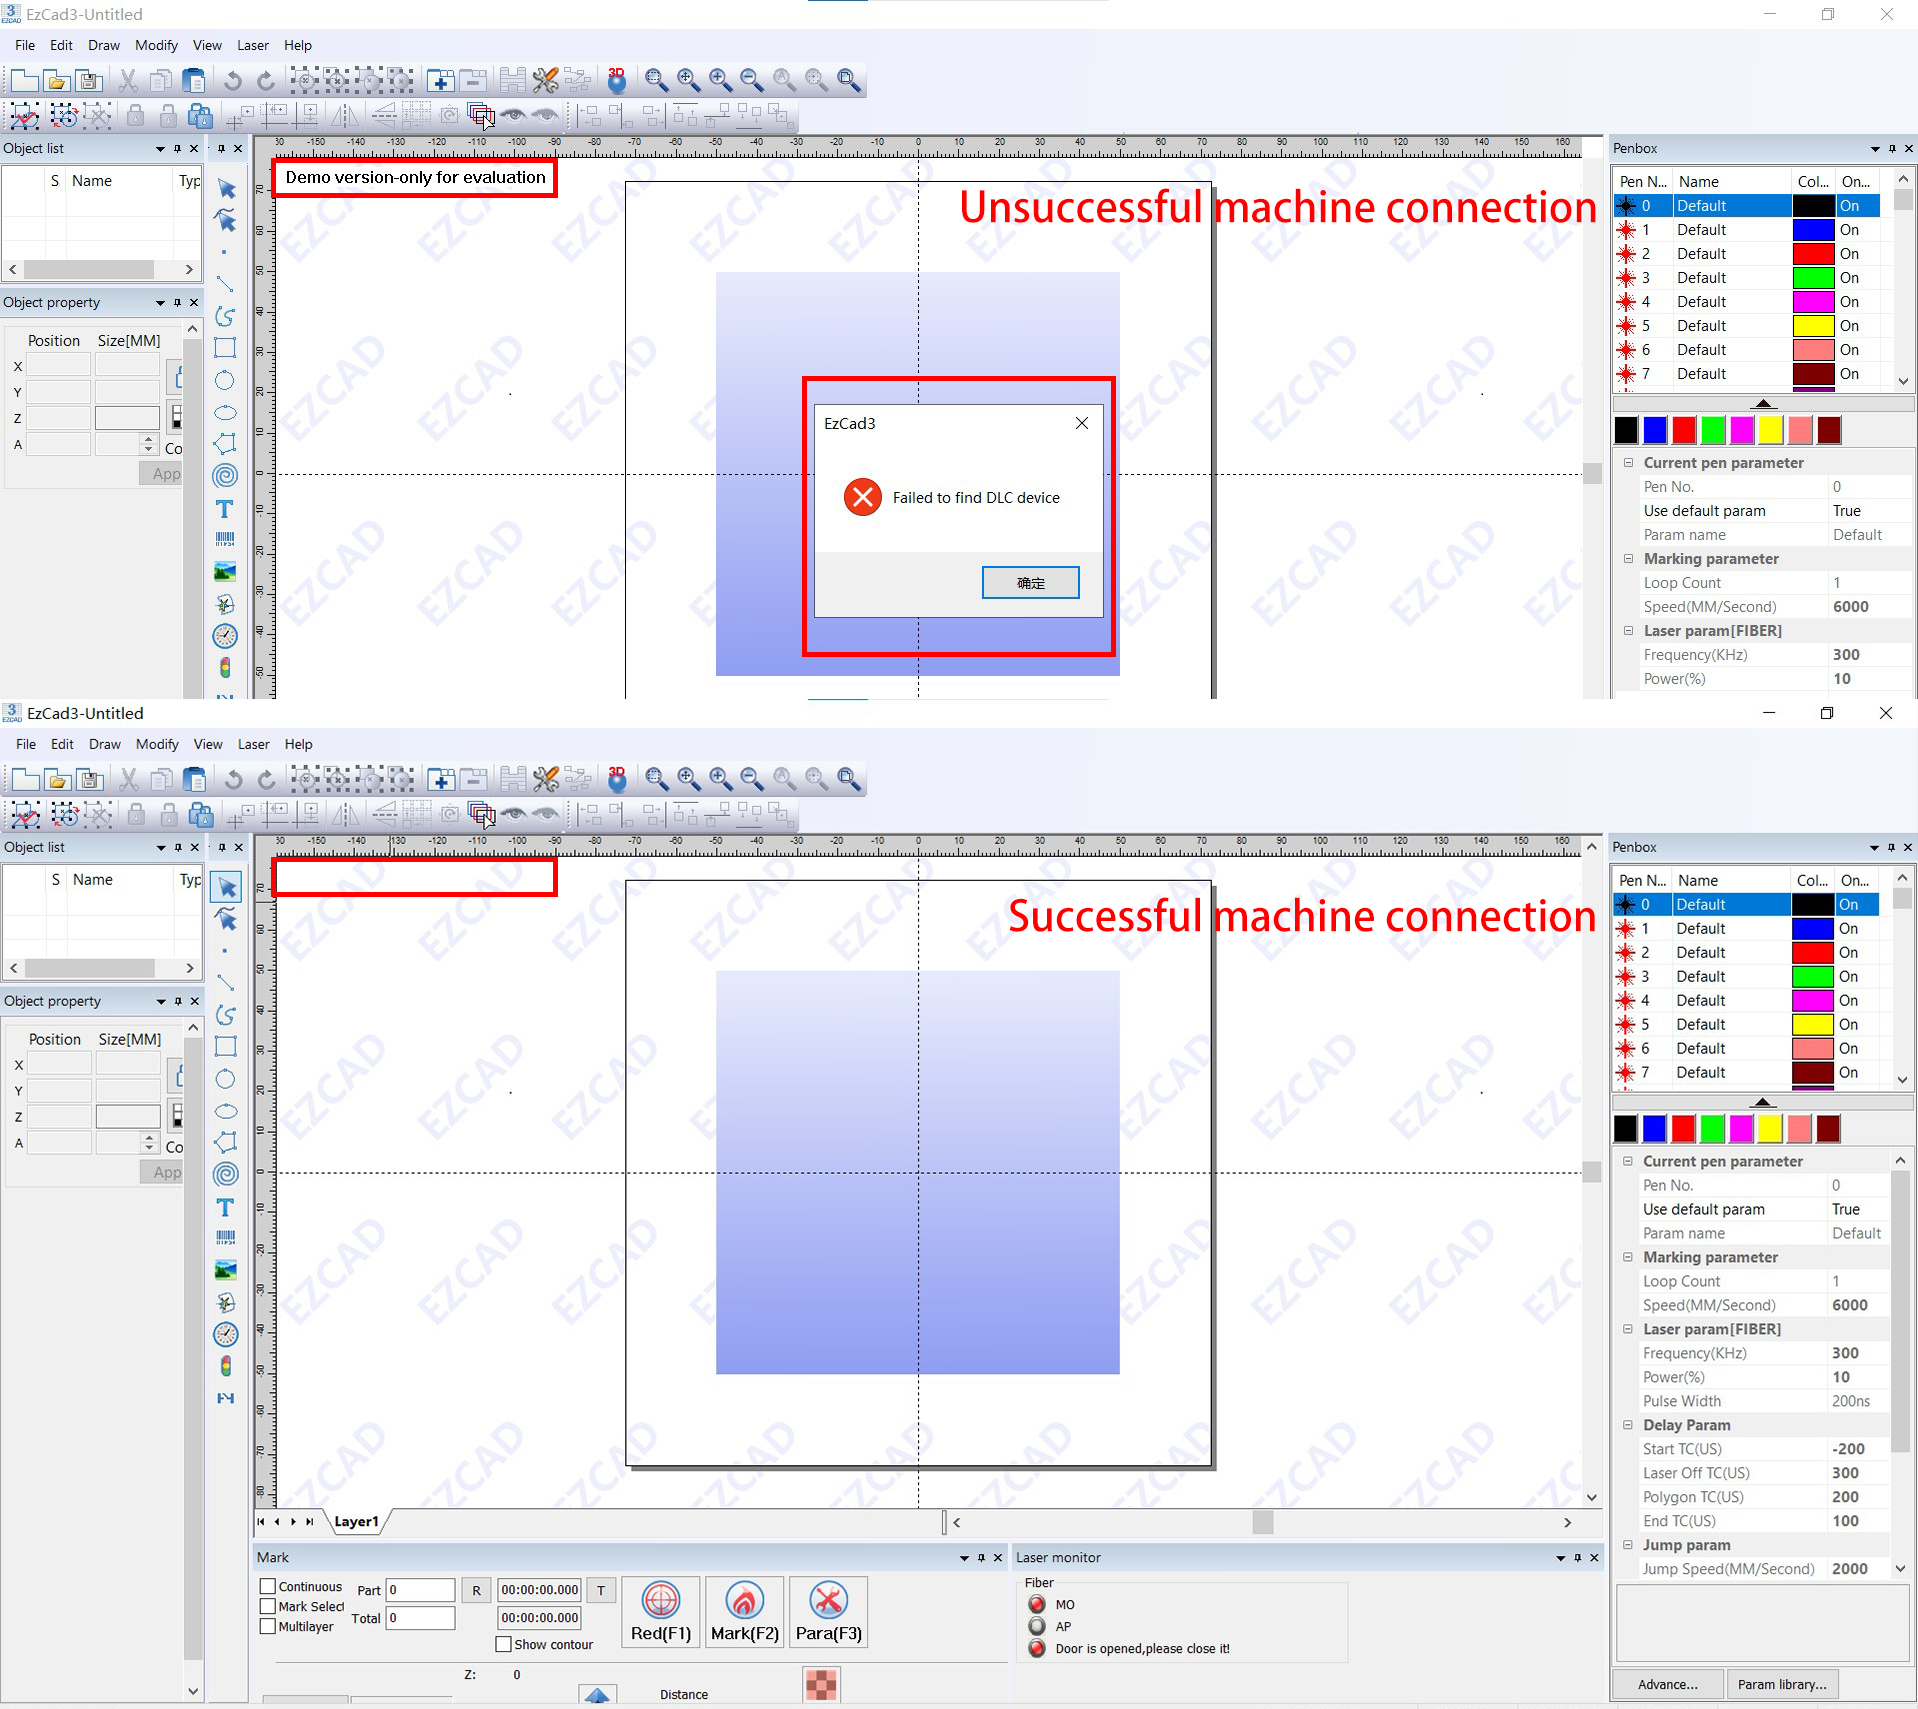Pick the blue palette swatch in top Penbox
Screen dimensions: 1918x1709
coord(1655,430)
